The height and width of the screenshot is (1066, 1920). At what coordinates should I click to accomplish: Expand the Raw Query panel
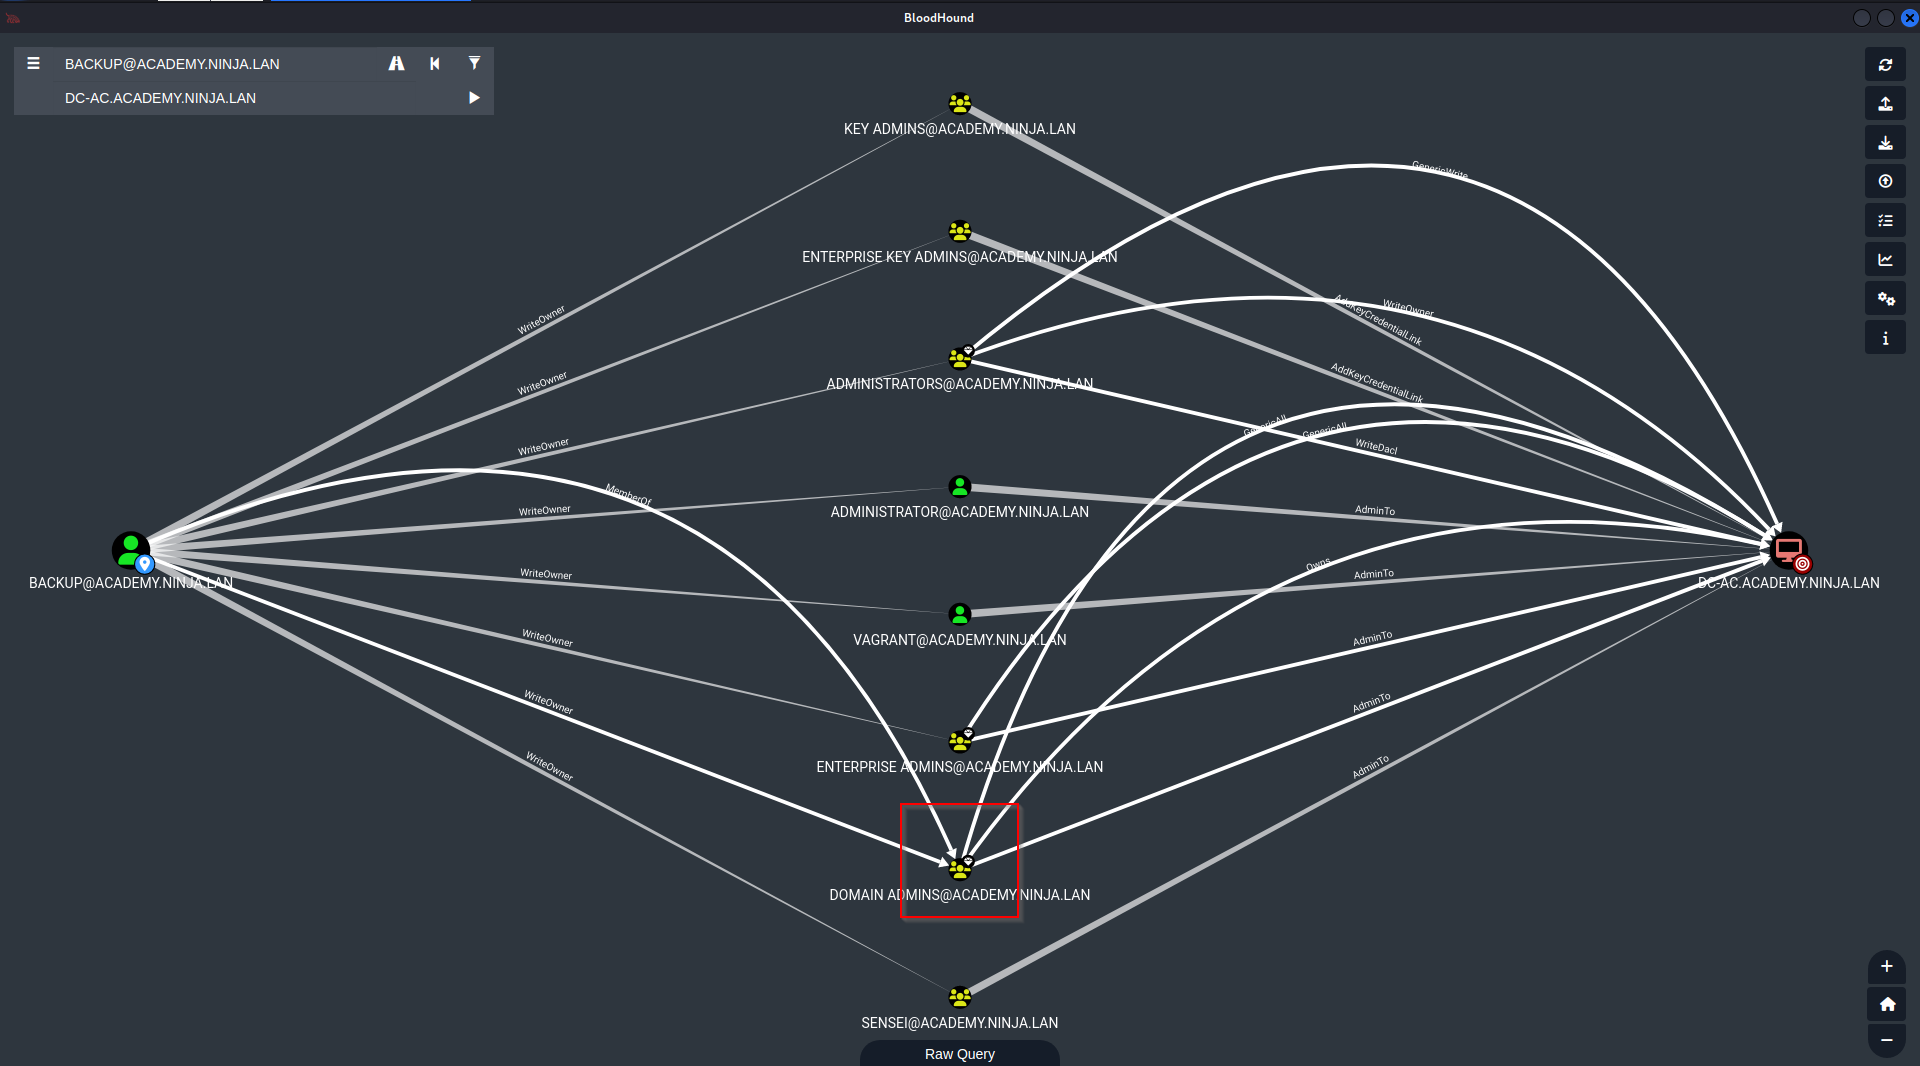click(x=959, y=1054)
